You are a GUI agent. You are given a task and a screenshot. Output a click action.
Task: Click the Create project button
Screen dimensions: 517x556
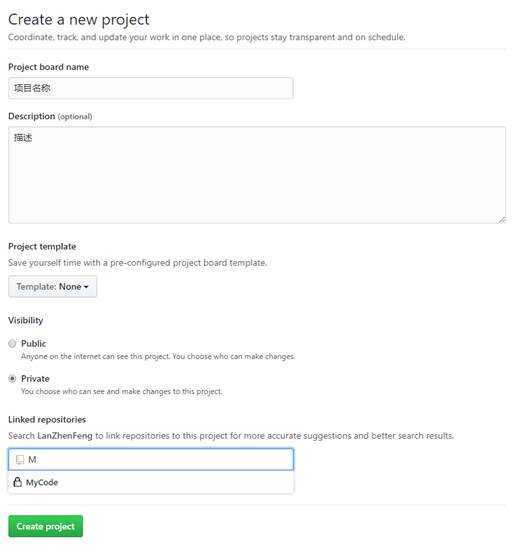[46, 526]
